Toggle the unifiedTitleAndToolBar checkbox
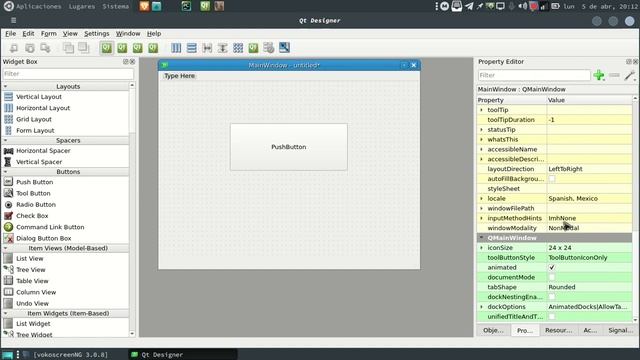The height and width of the screenshot is (360, 640). (552, 316)
